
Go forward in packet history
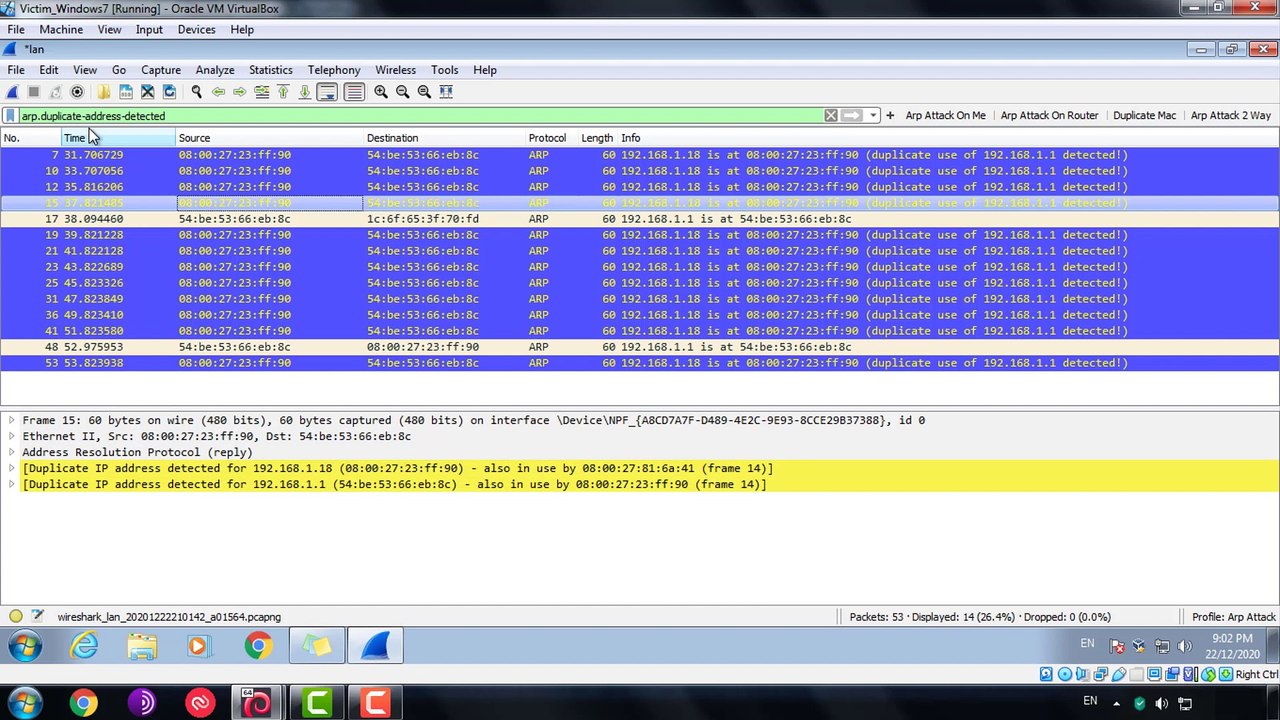pos(240,92)
